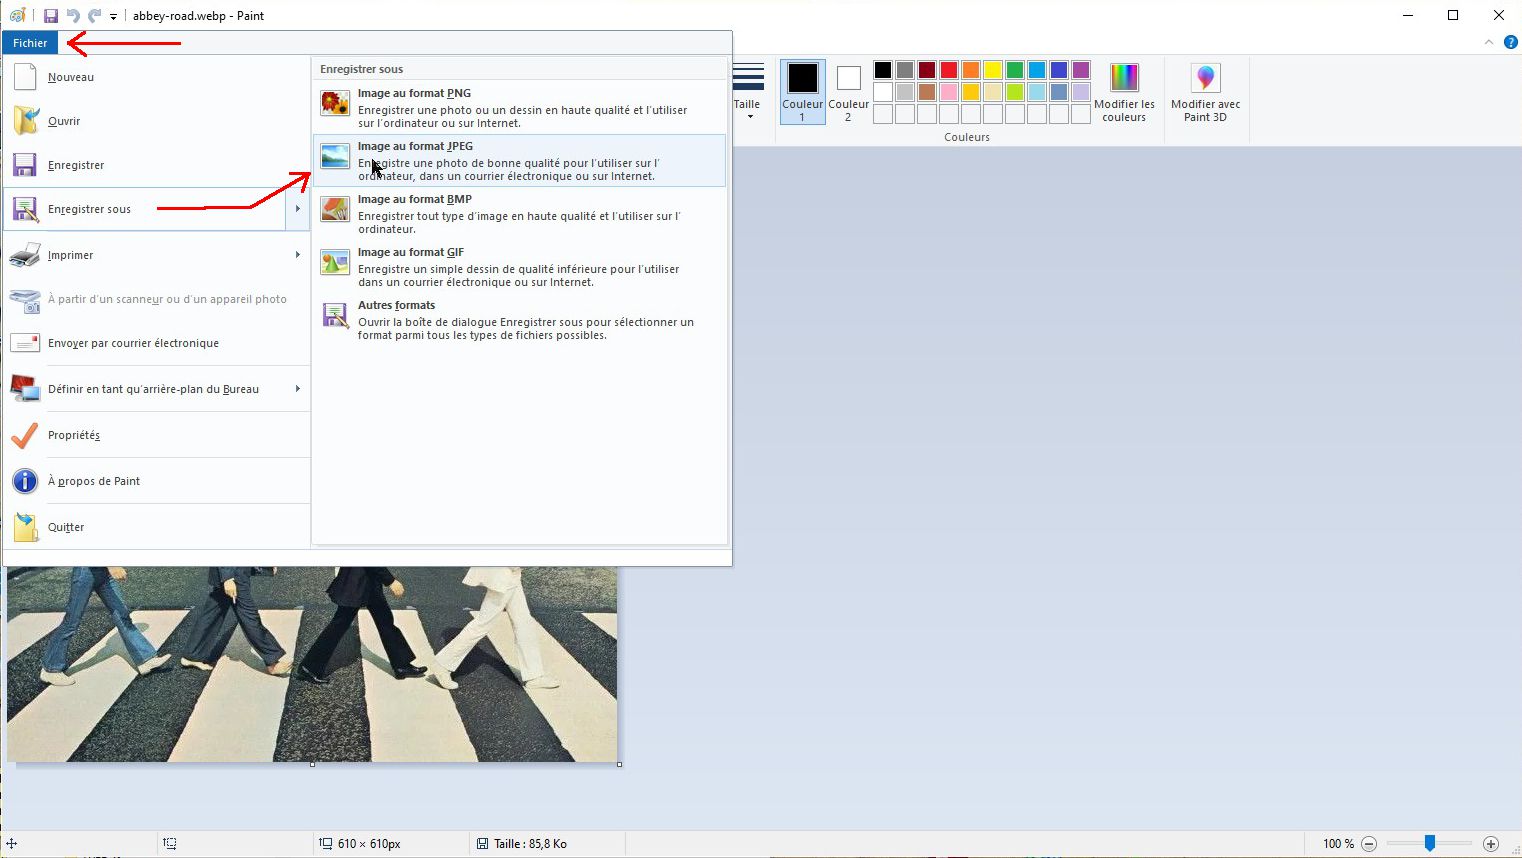Click the PNG flower thumbnail icon
Screen dimensions: 1522x858
(x=335, y=103)
